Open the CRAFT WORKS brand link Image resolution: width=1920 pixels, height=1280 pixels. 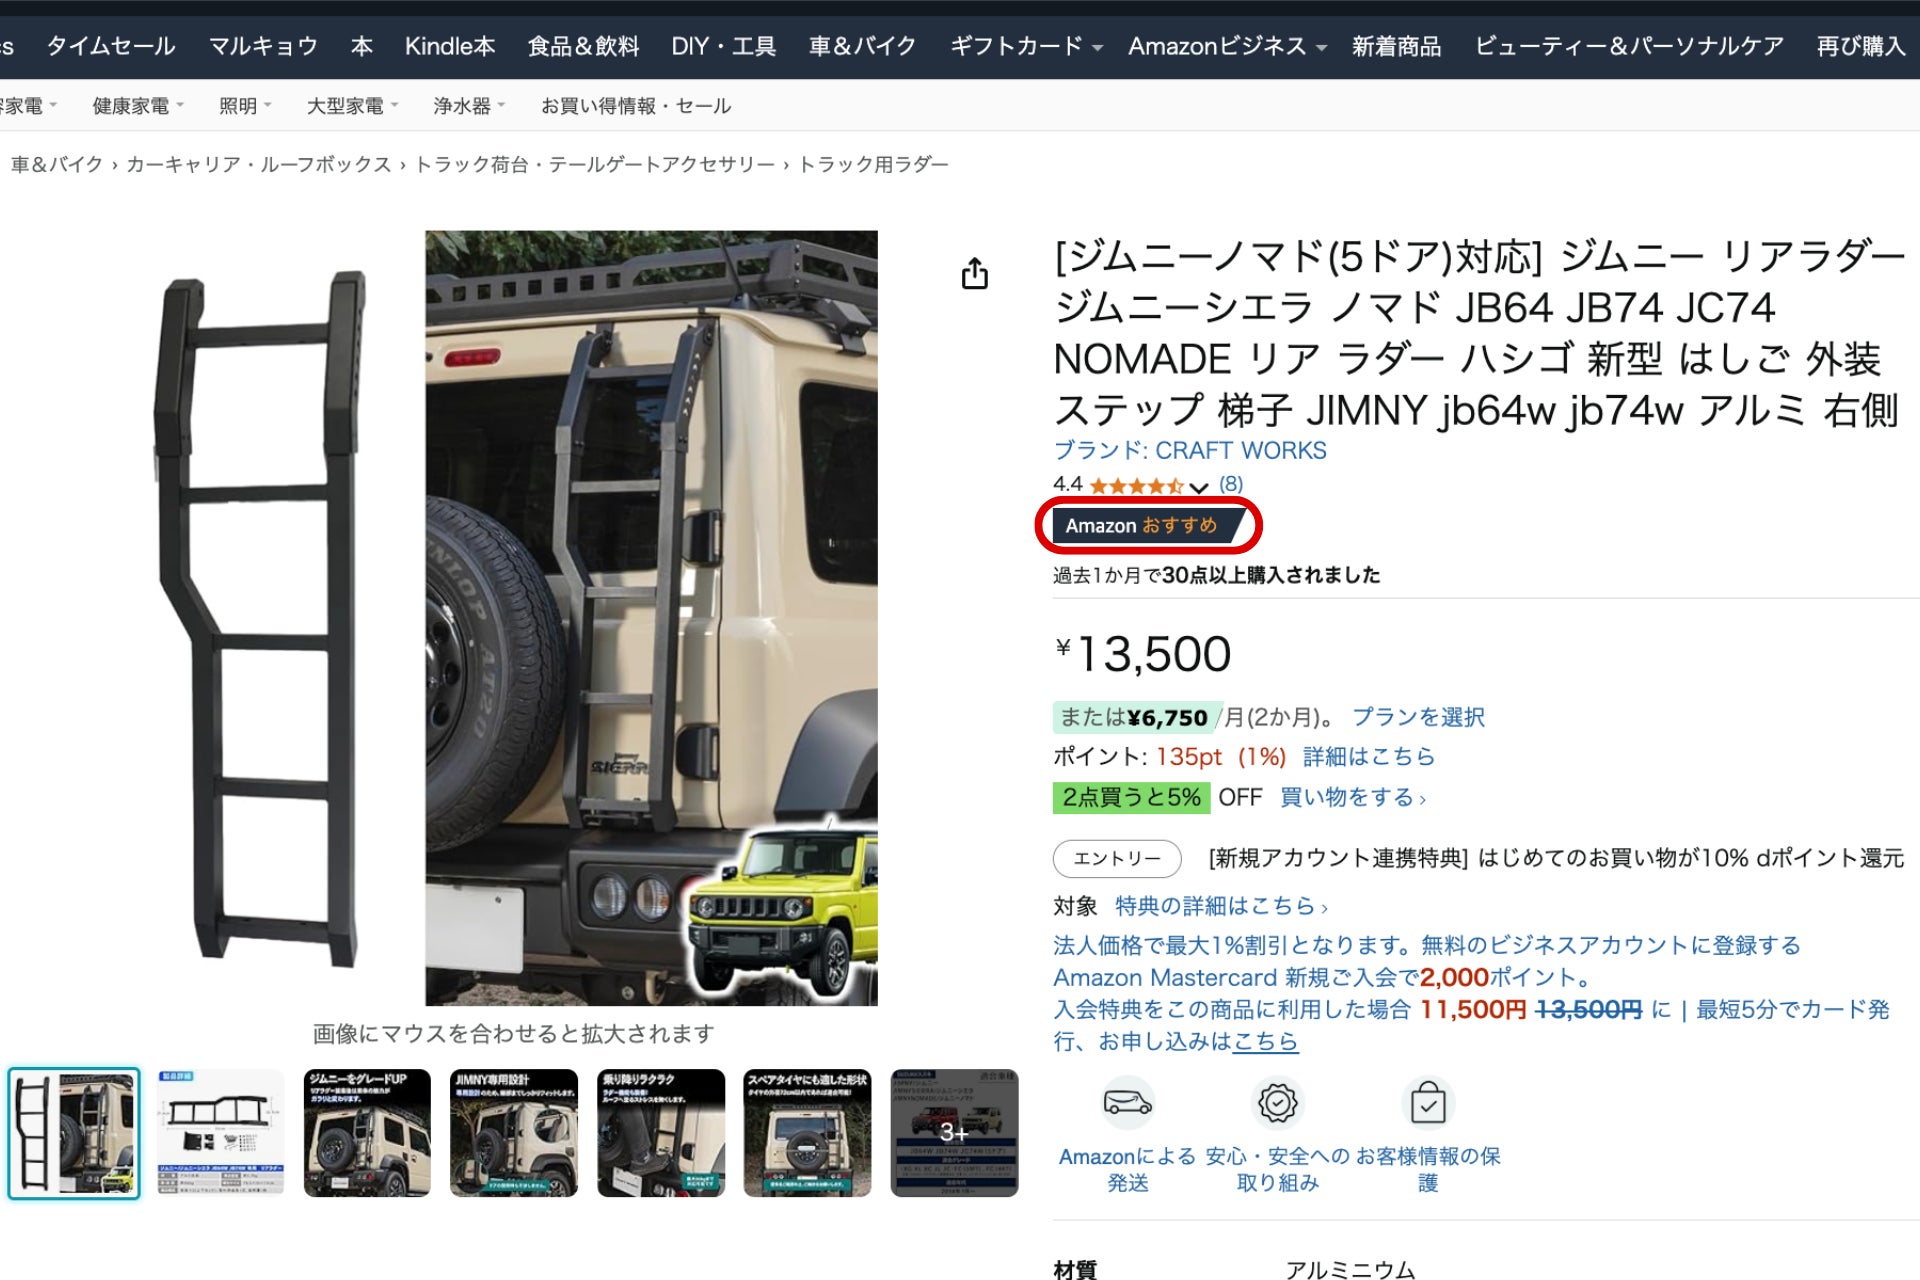[1190, 451]
